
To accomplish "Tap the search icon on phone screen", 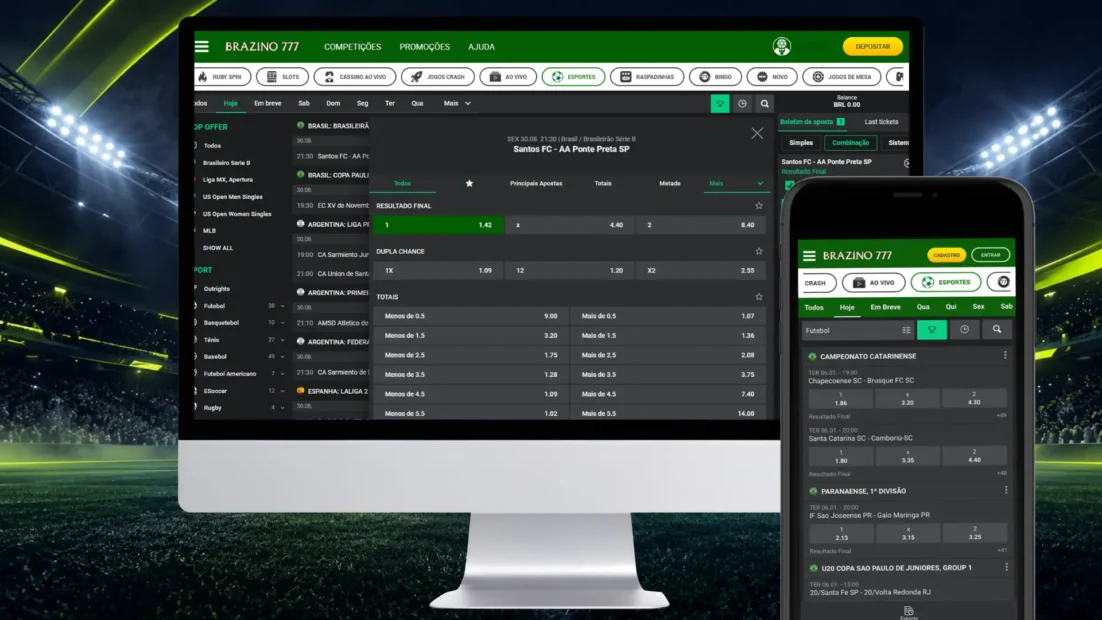I will pos(997,330).
